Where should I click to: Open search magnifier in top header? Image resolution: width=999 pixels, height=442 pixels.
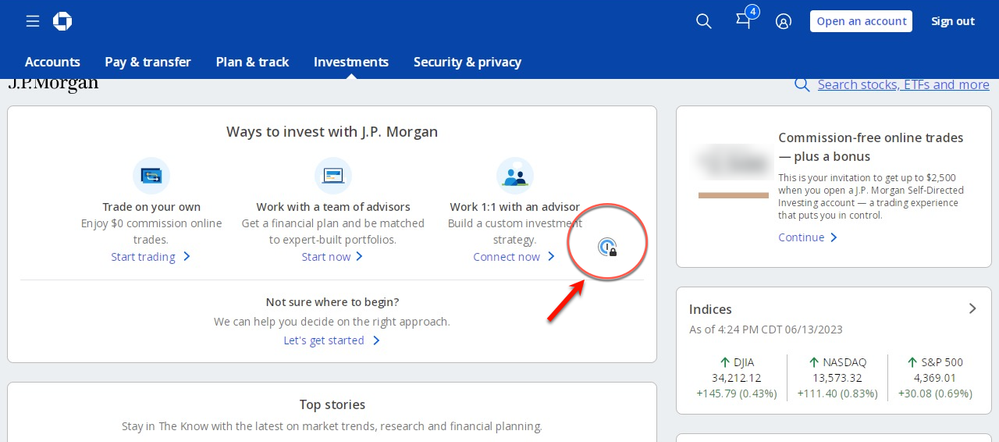click(x=704, y=21)
